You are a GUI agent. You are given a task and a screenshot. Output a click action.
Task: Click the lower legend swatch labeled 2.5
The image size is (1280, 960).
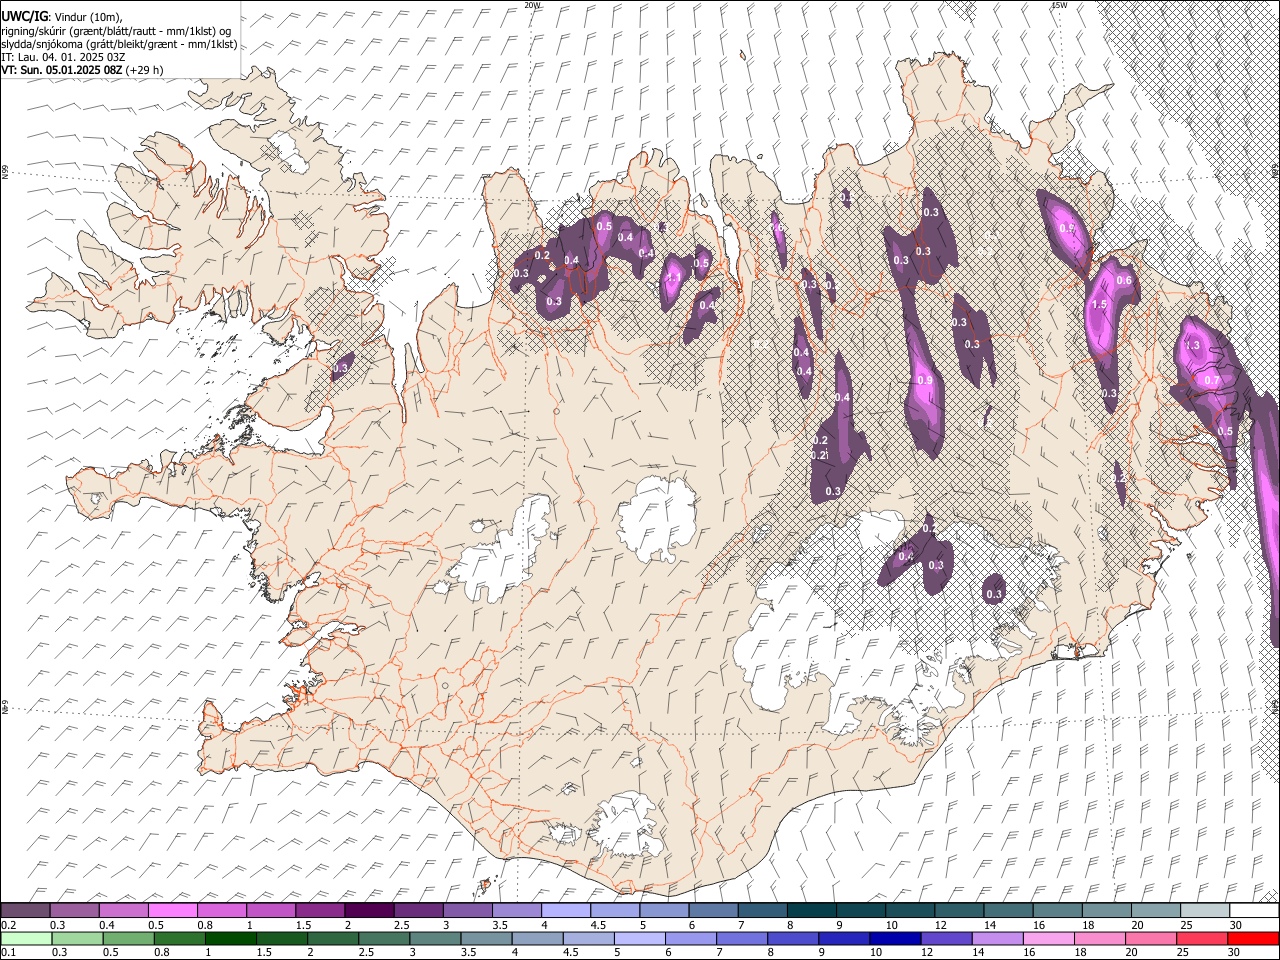click(x=384, y=939)
